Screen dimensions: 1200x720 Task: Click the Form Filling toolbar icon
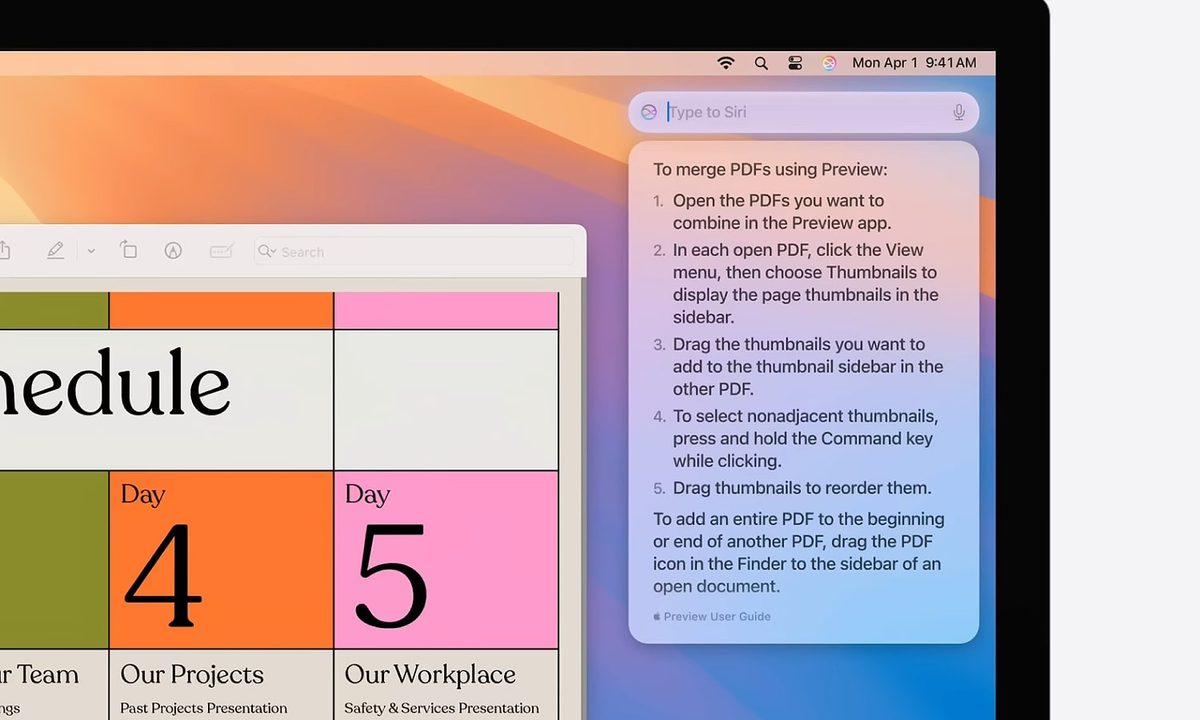click(222, 251)
